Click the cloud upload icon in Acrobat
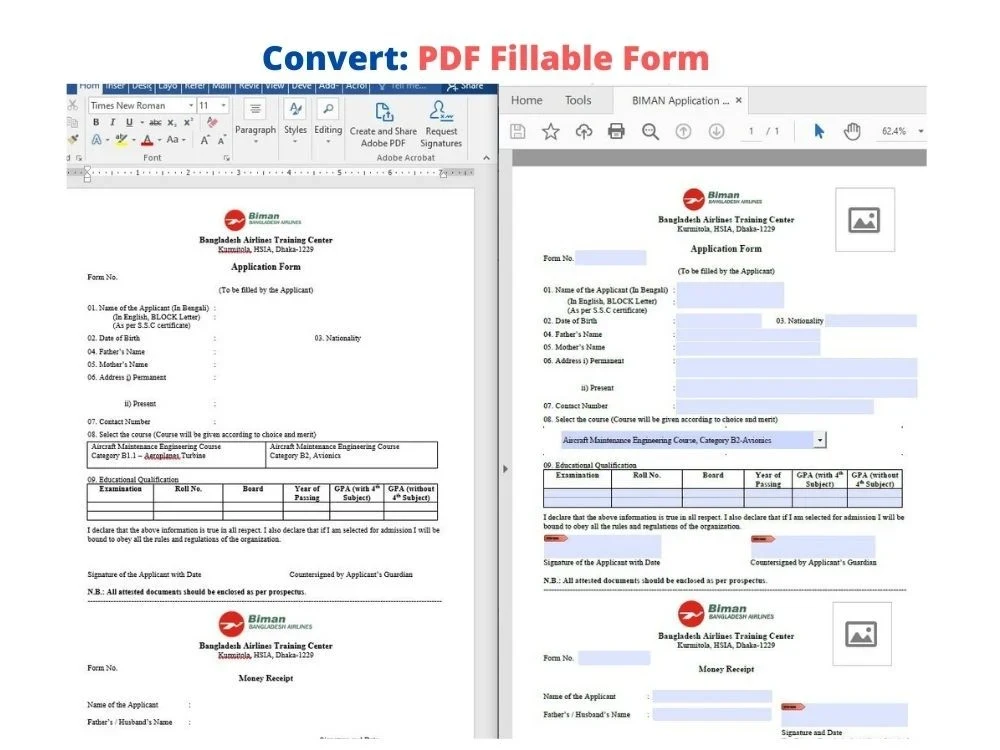1000x750 pixels. tap(584, 131)
